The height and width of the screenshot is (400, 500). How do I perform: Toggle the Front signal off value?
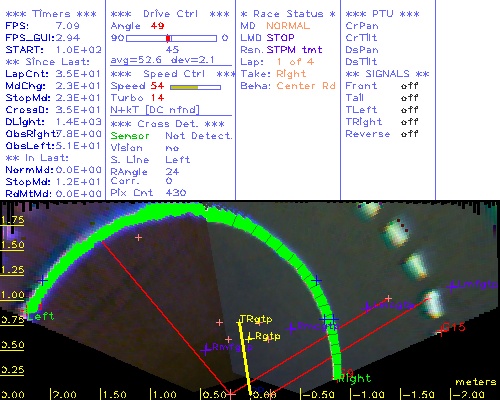click(x=409, y=86)
